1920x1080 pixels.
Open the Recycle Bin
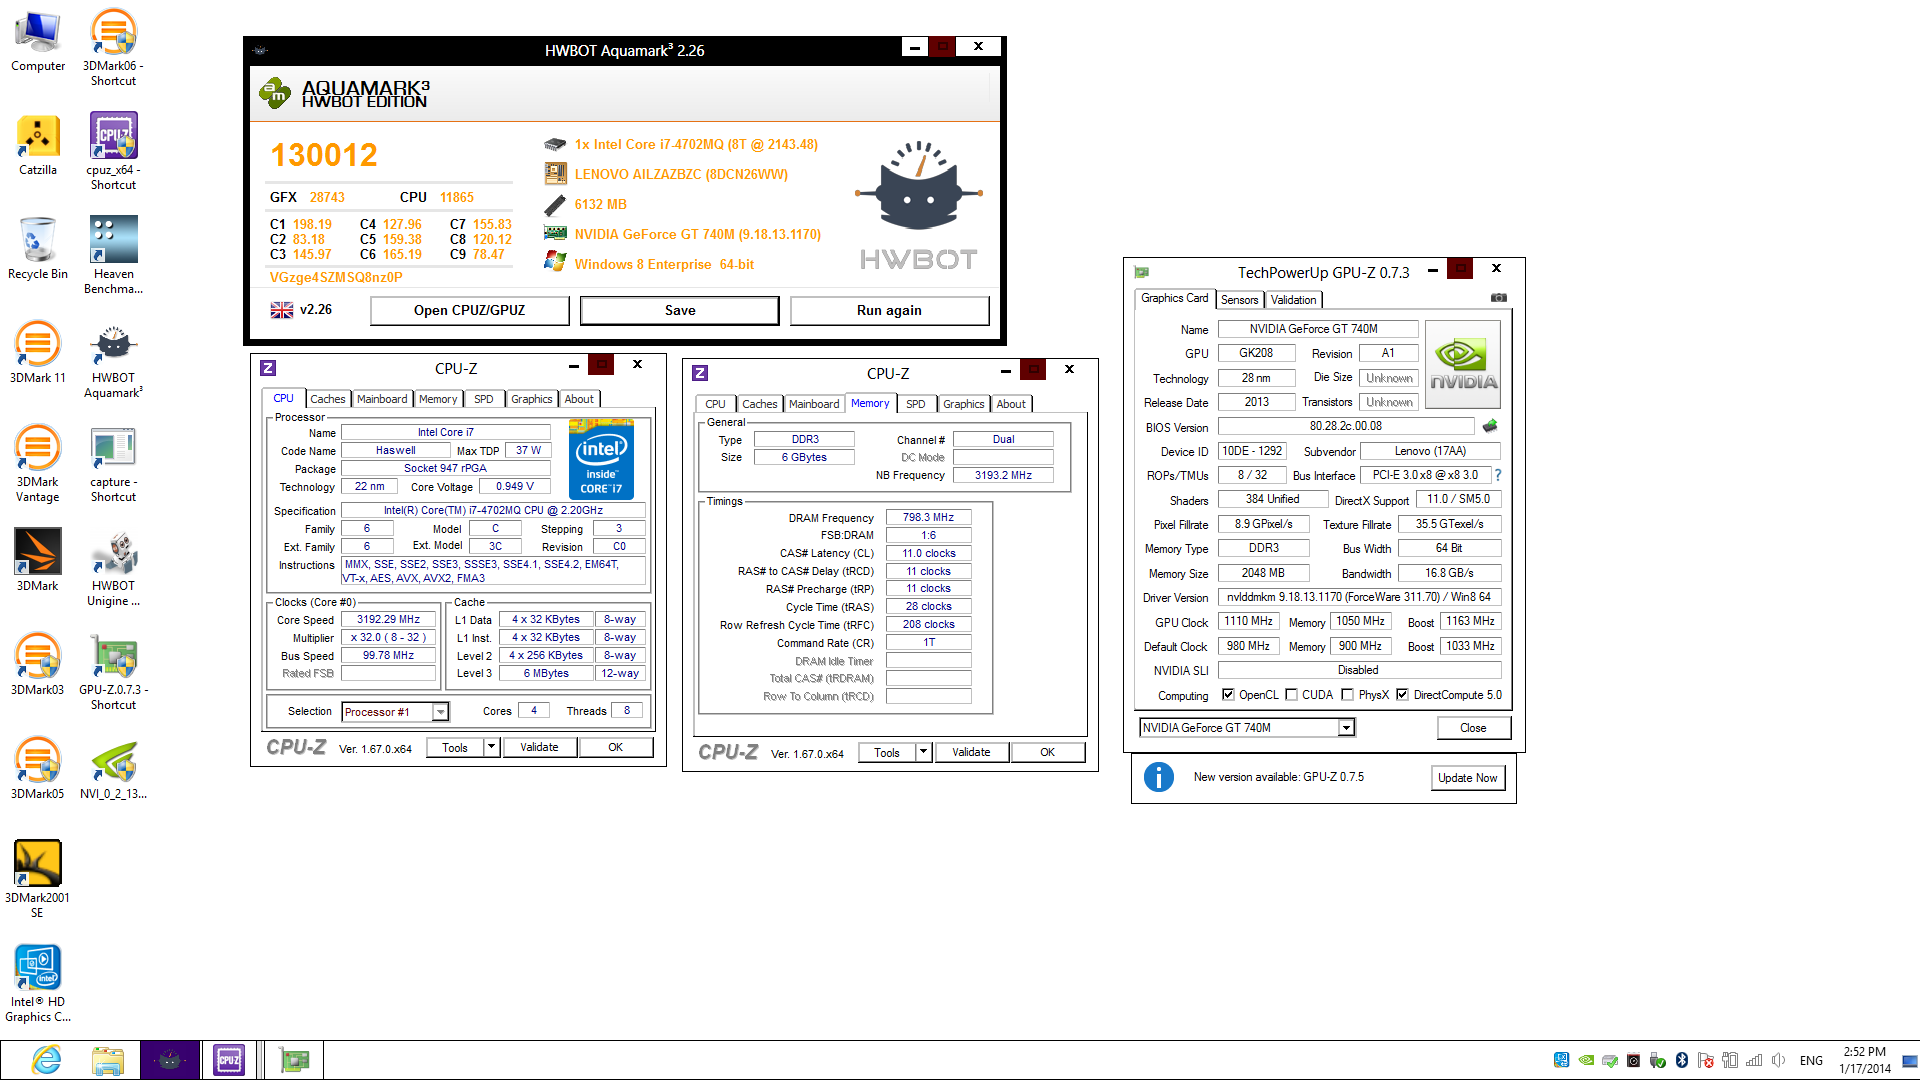click(38, 249)
